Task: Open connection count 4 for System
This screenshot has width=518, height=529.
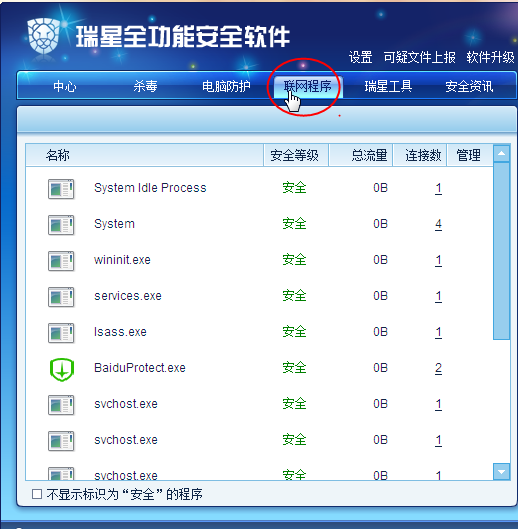Action: [x=438, y=224]
